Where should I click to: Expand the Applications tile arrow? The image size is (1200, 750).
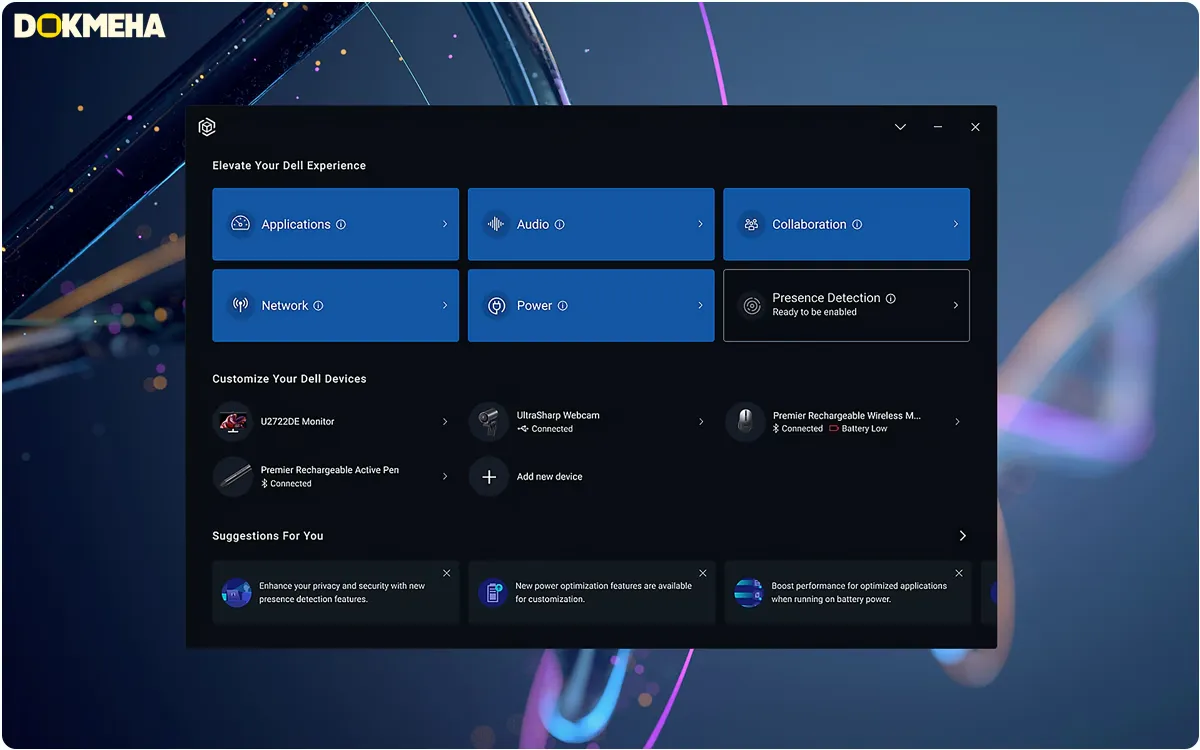(445, 224)
